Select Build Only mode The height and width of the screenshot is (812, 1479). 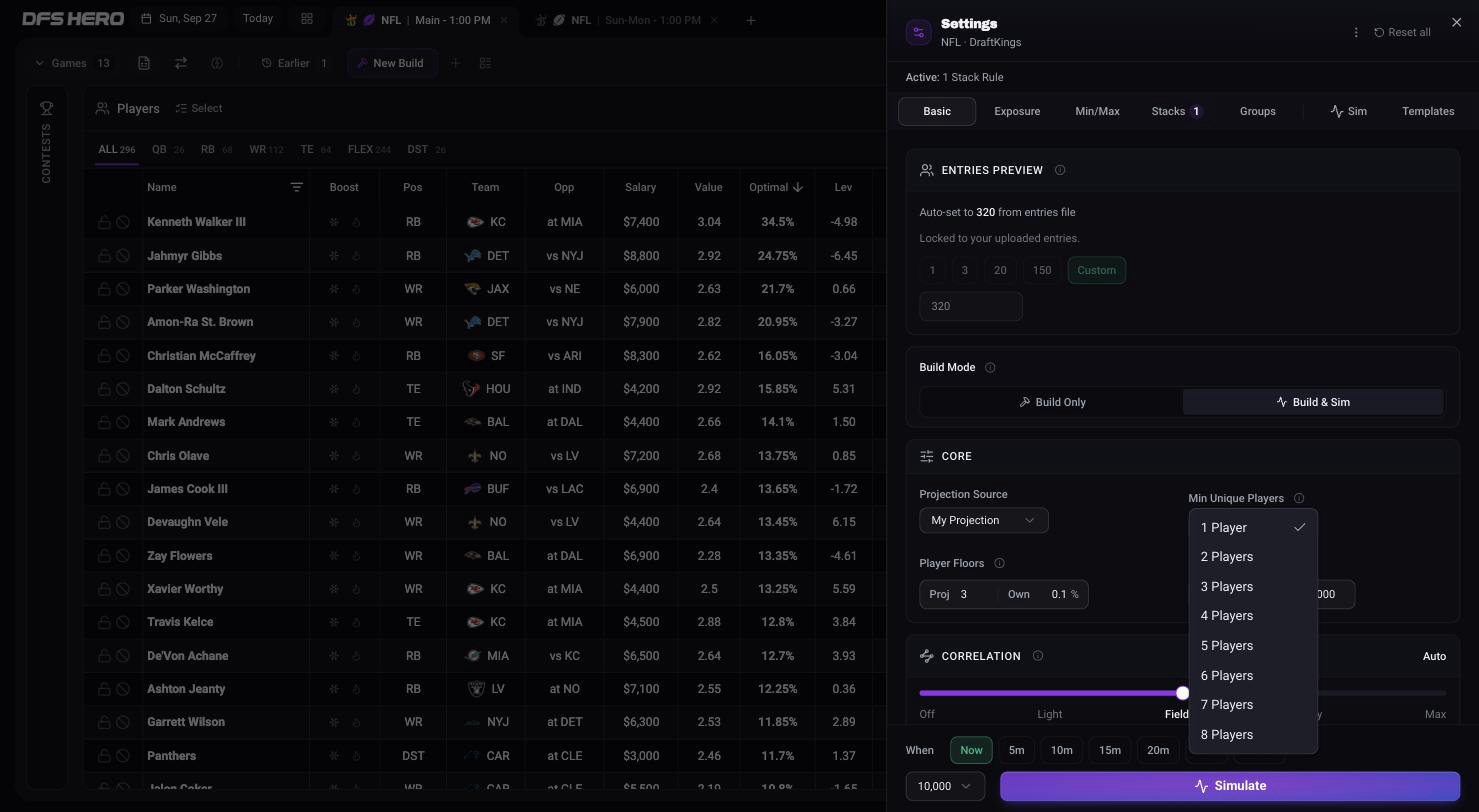[1052, 402]
